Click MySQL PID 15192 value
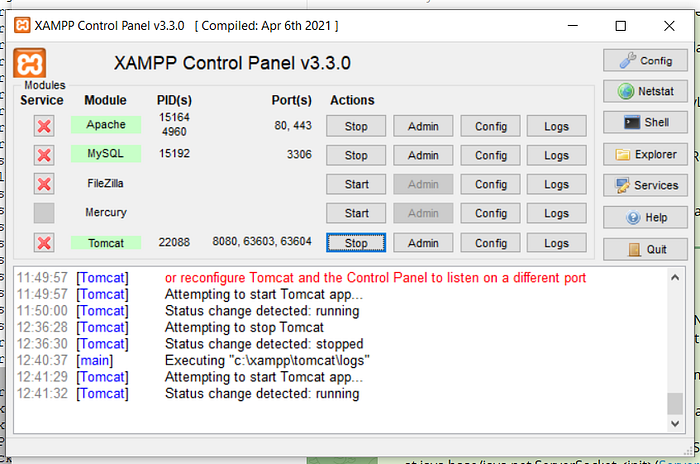This screenshot has width=700, height=464. click(x=174, y=154)
